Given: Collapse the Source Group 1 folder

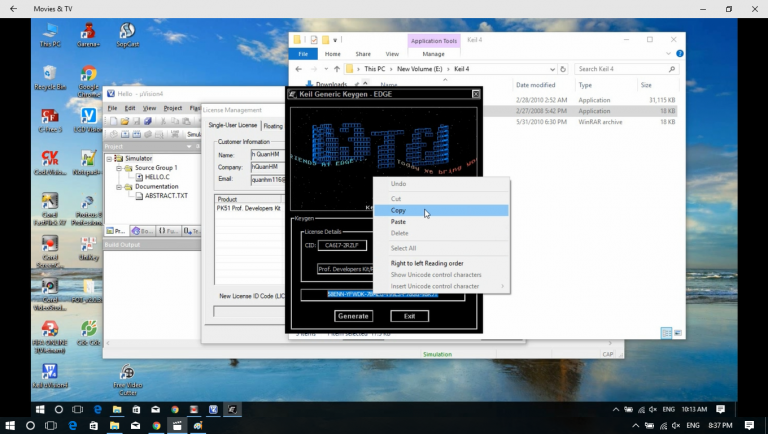Looking at the screenshot, I should click(118, 167).
